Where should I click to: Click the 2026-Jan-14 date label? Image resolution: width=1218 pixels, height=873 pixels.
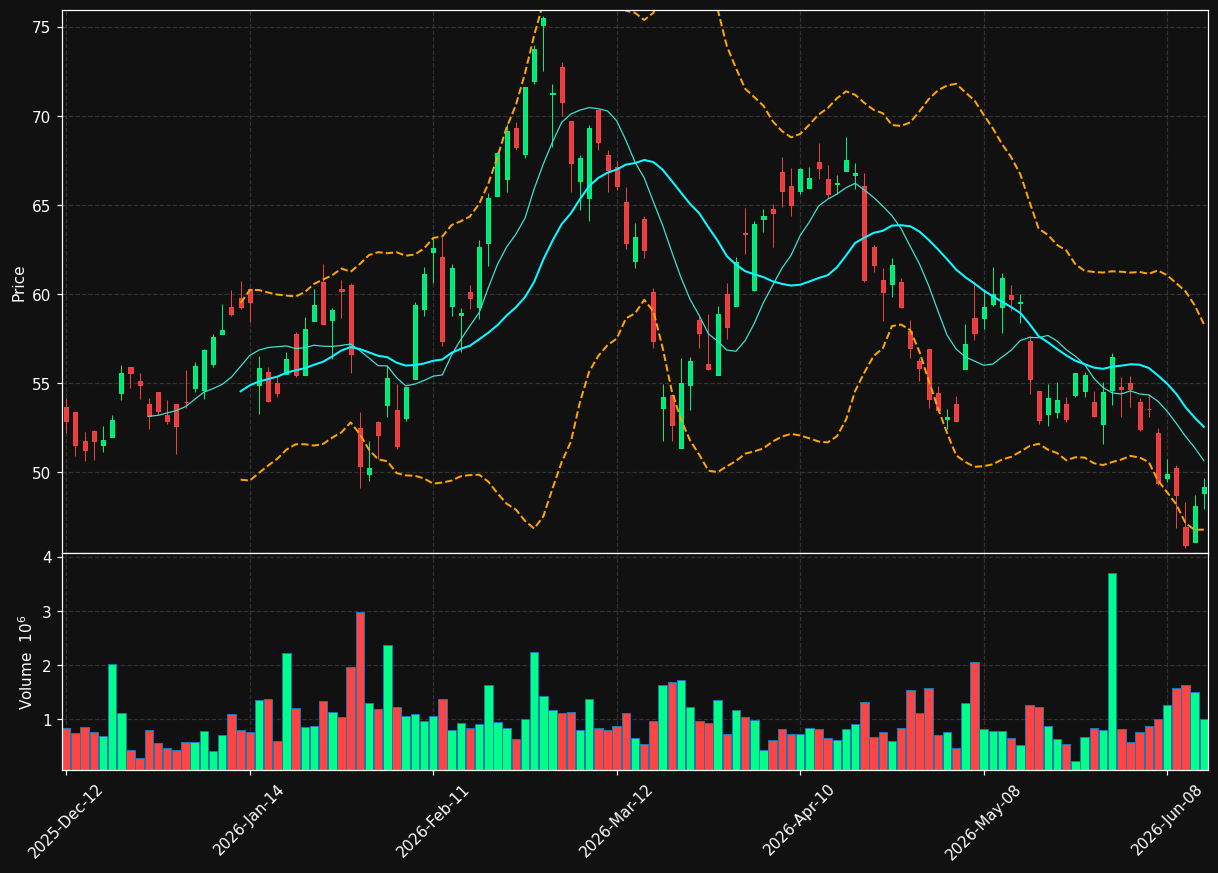(250, 820)
